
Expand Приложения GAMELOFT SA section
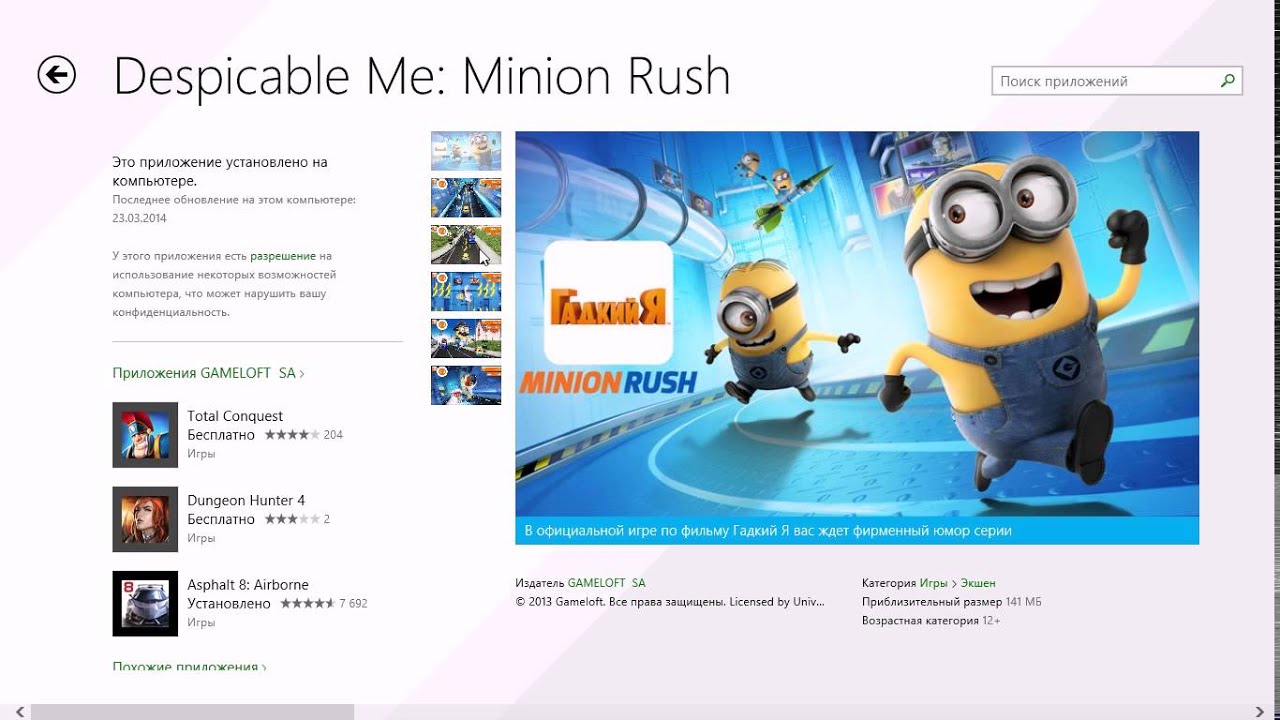208,373
